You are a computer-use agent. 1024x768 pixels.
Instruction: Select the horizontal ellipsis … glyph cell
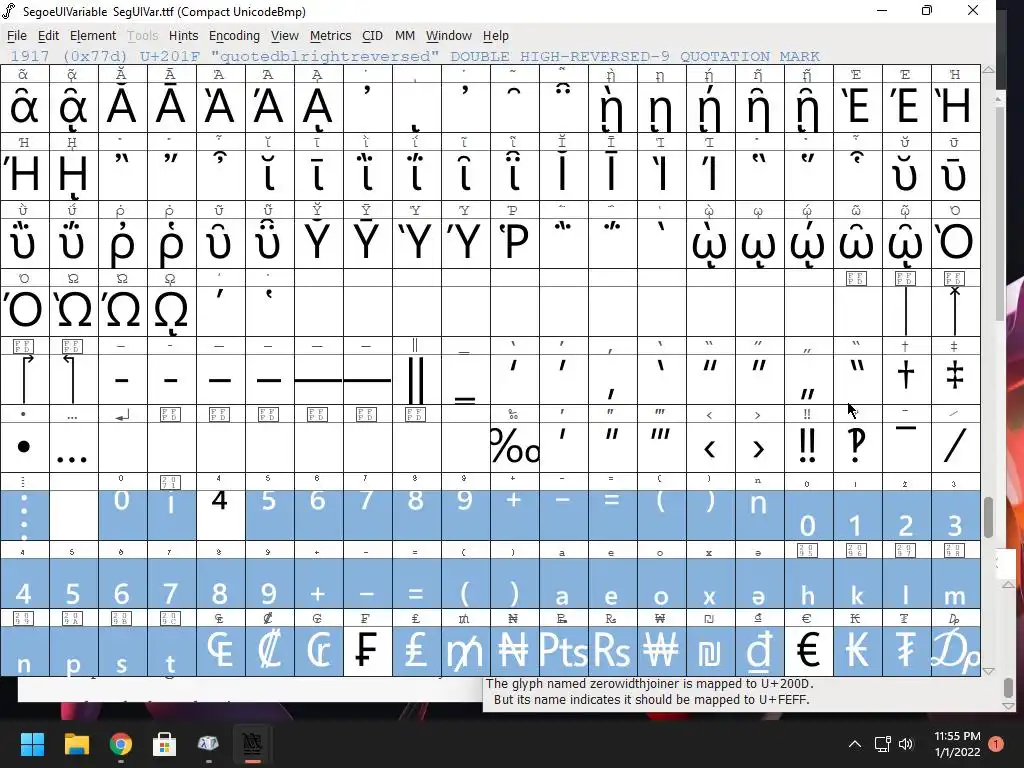point(73,447)
